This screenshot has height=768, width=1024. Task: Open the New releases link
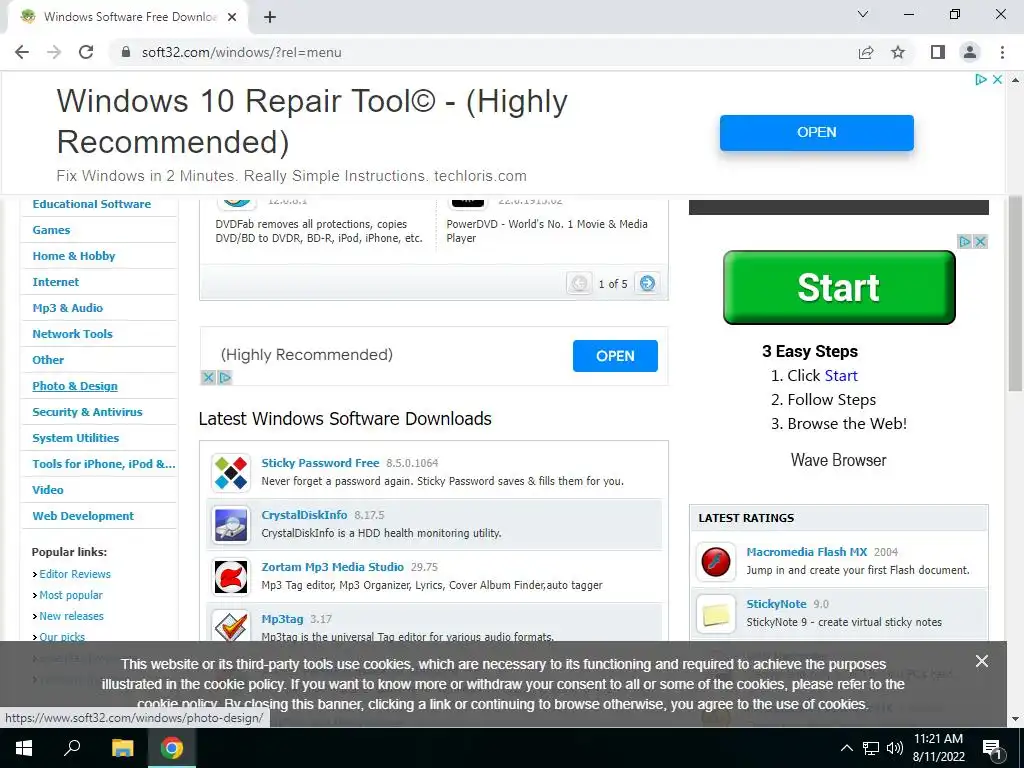click(x=71, y=616)
